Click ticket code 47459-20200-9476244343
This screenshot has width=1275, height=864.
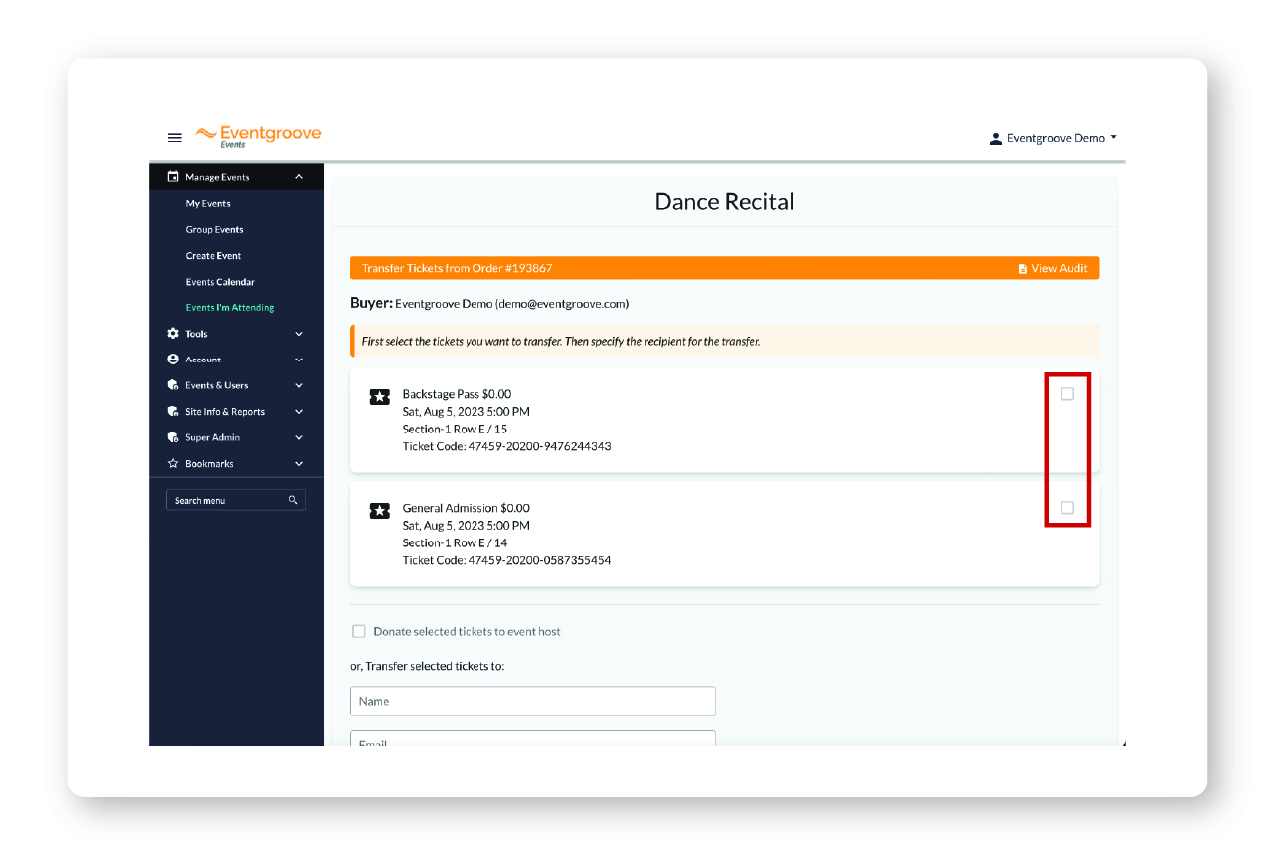pyautogui.click(x=540, y=447)
